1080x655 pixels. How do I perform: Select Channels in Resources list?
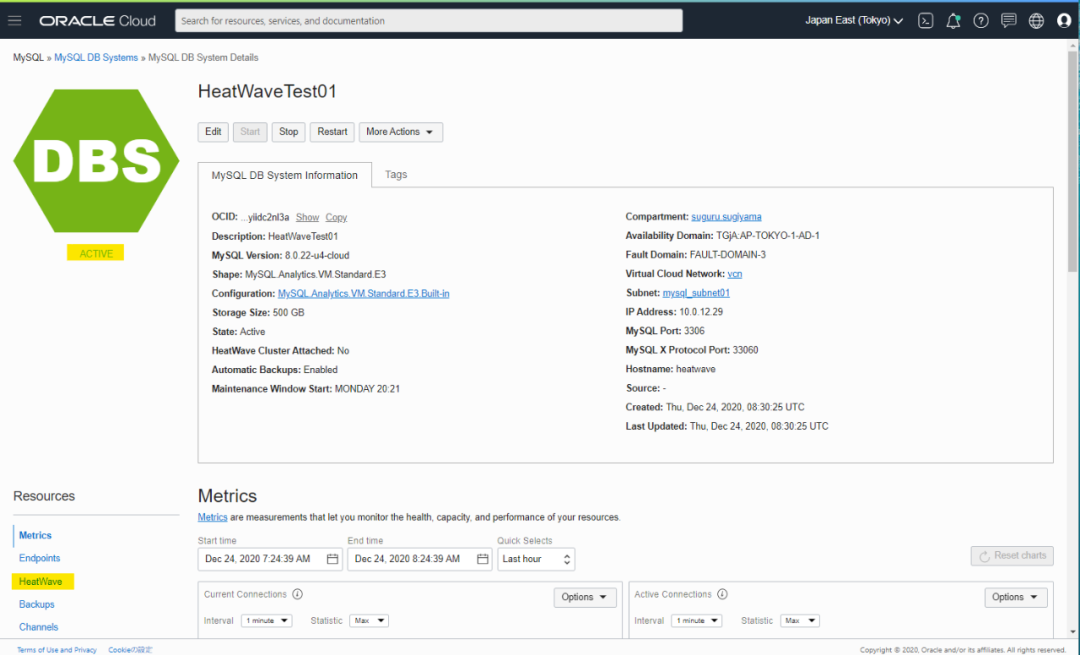point(39,627)
